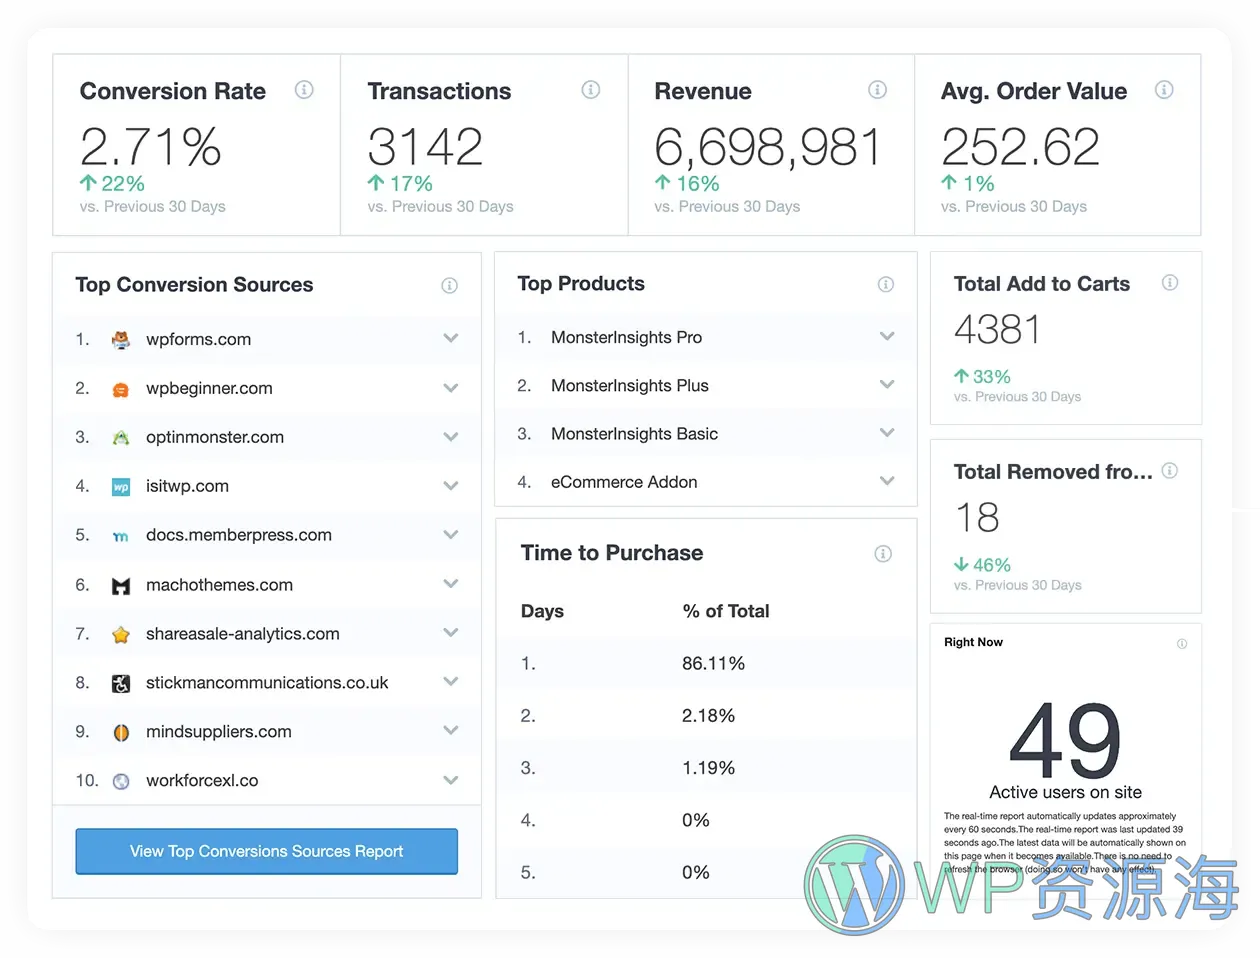This screenshot has height=958, width=1260.
Task: Click the 86.11% time to purchase value
Action: pos(713,664)
